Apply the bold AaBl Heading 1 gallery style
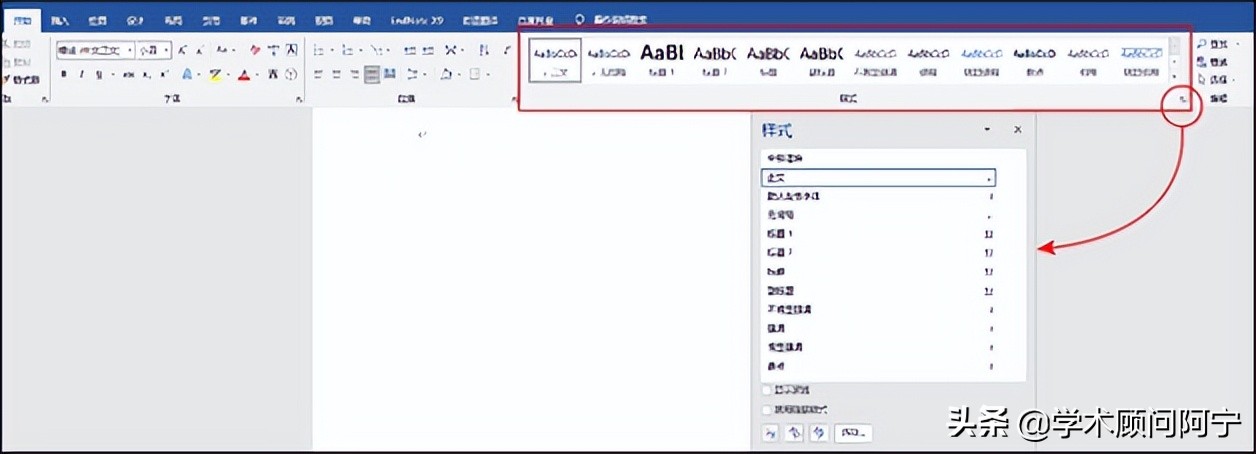1256x454 pixels. pyautogui.click(x=661, y=58)
